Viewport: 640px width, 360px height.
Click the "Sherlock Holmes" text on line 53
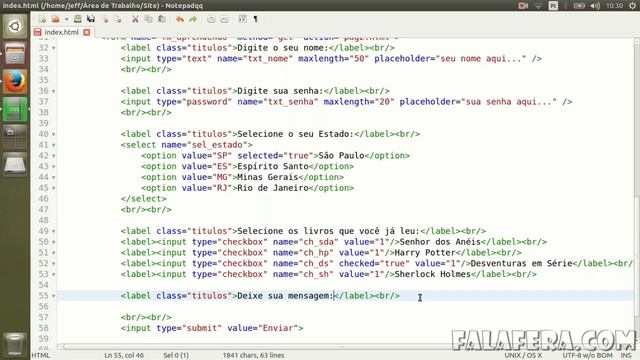(433, 274)
